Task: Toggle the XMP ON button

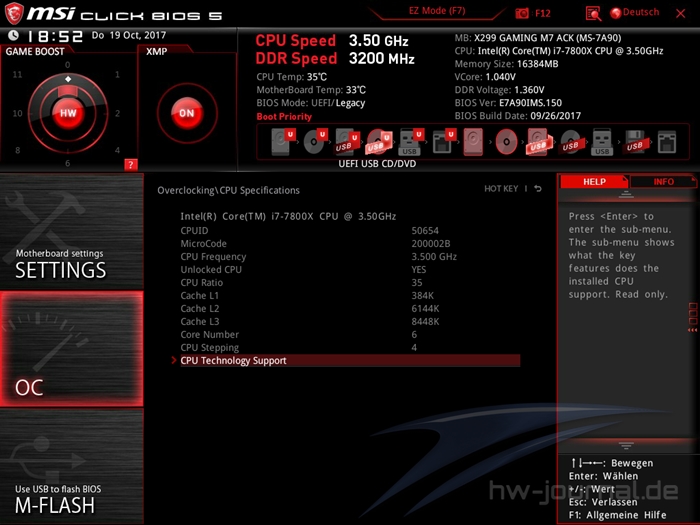Action: point(187,113)
